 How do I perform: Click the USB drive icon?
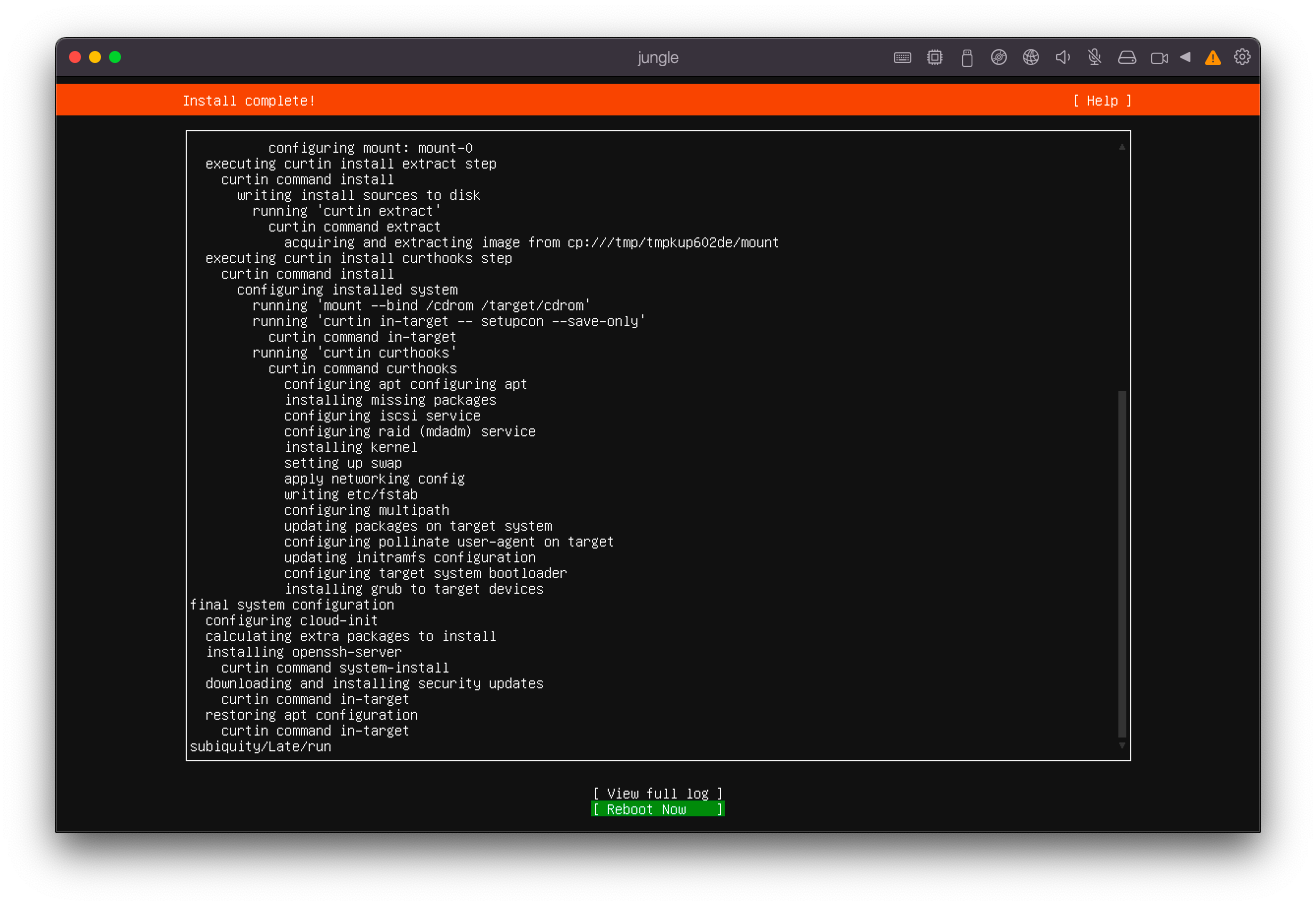click(x=966, y=58)
